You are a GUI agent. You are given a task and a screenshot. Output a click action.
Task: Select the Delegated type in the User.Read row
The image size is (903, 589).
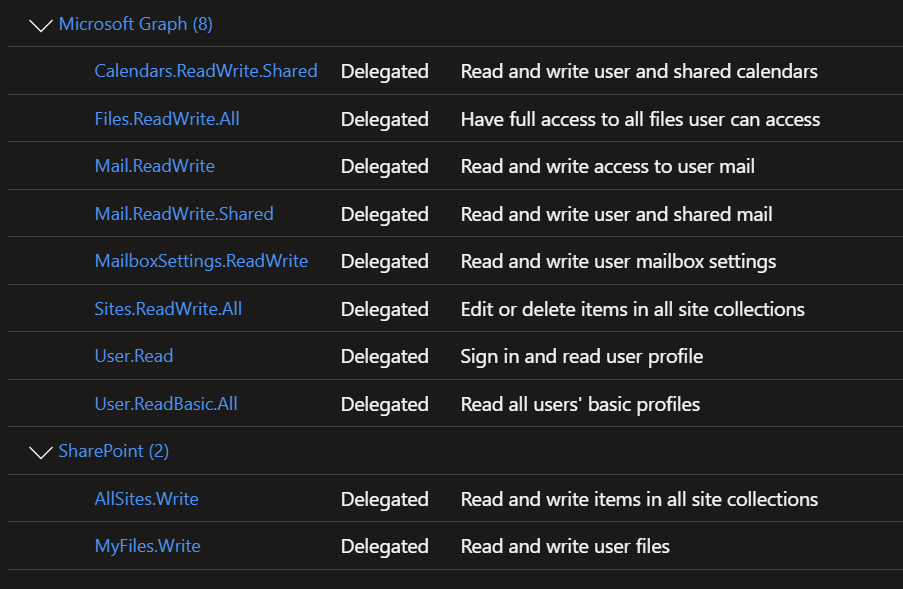click(x=385, y=356)
